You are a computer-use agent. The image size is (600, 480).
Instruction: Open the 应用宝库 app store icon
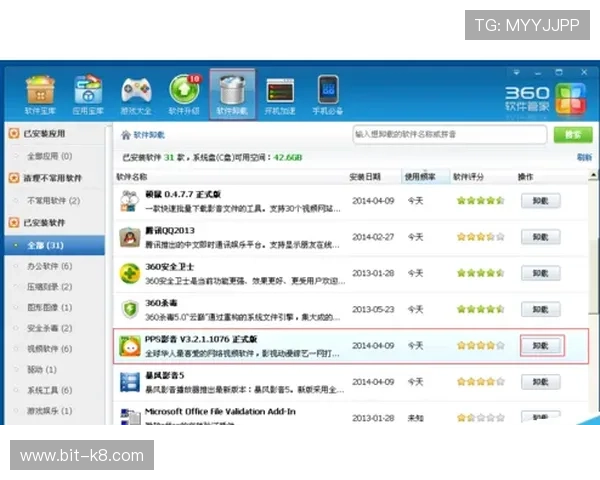coord(87,93)
